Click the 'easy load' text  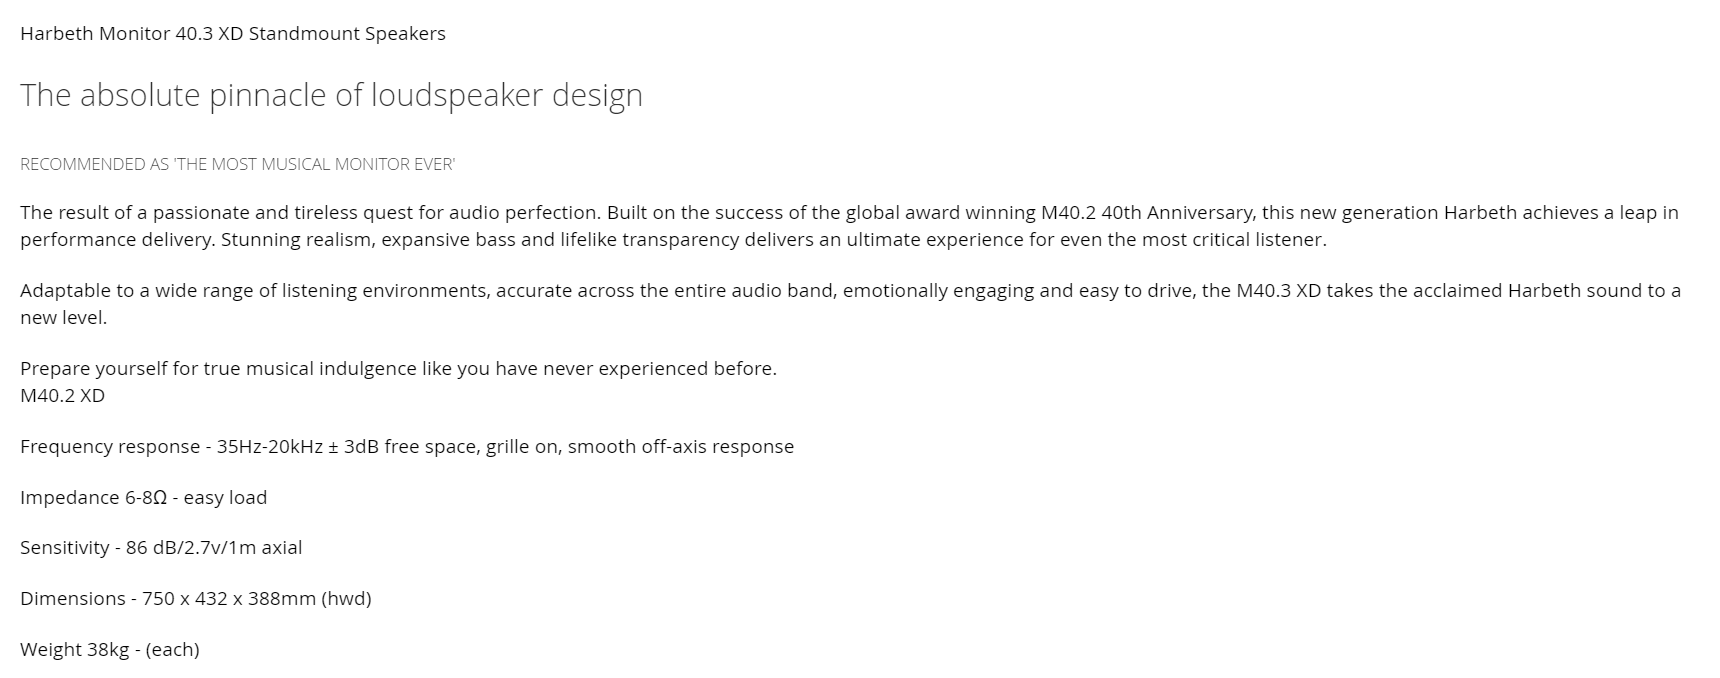click(225, 498)
